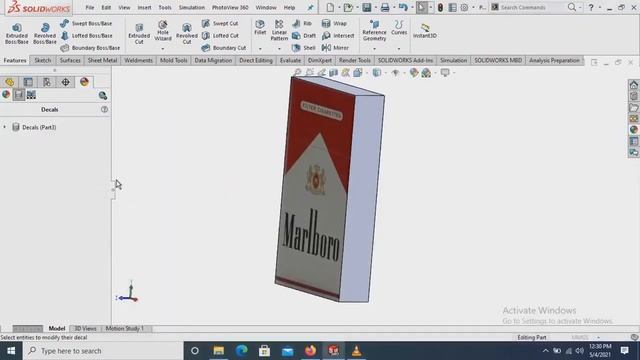Open Reference Geometry tool

(x=374, y=31)
